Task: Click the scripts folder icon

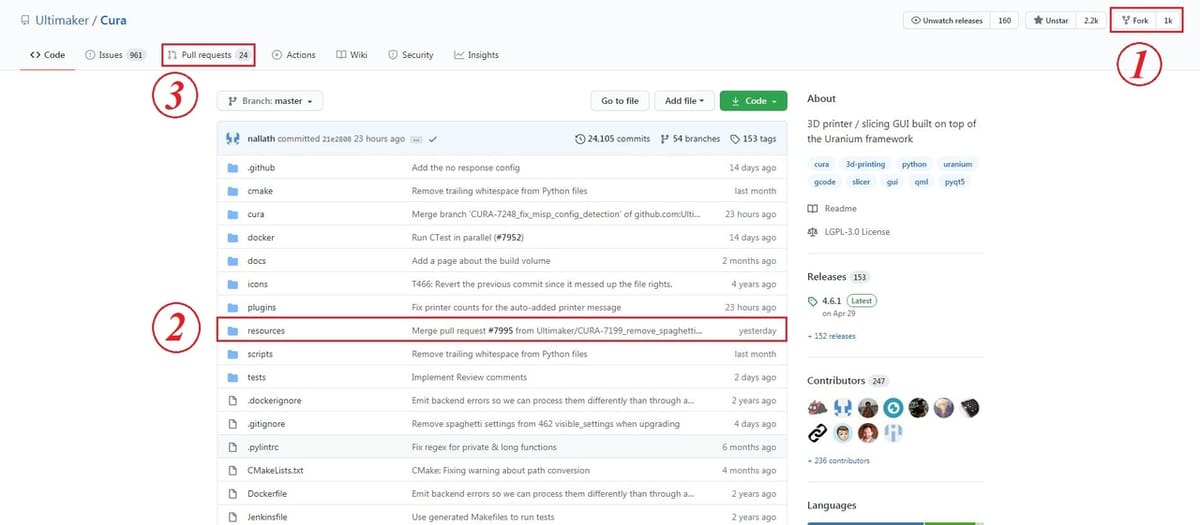Action: (x=232, y=354)
